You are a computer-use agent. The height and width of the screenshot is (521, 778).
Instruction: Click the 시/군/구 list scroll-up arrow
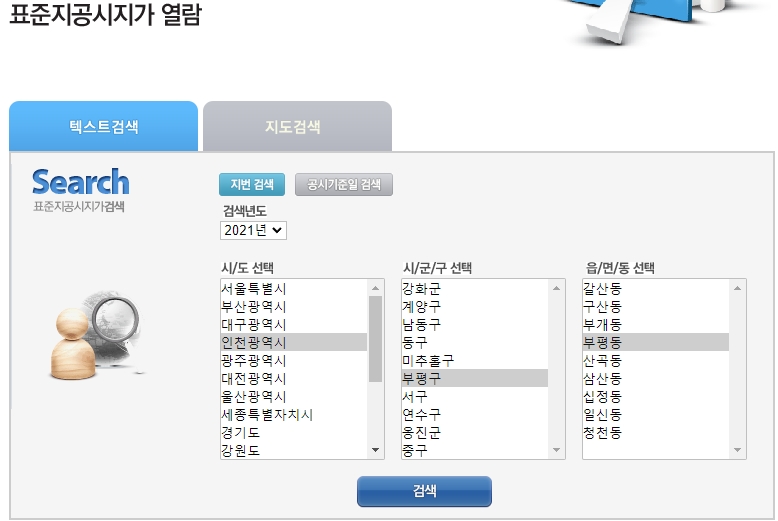pos(556,288)
